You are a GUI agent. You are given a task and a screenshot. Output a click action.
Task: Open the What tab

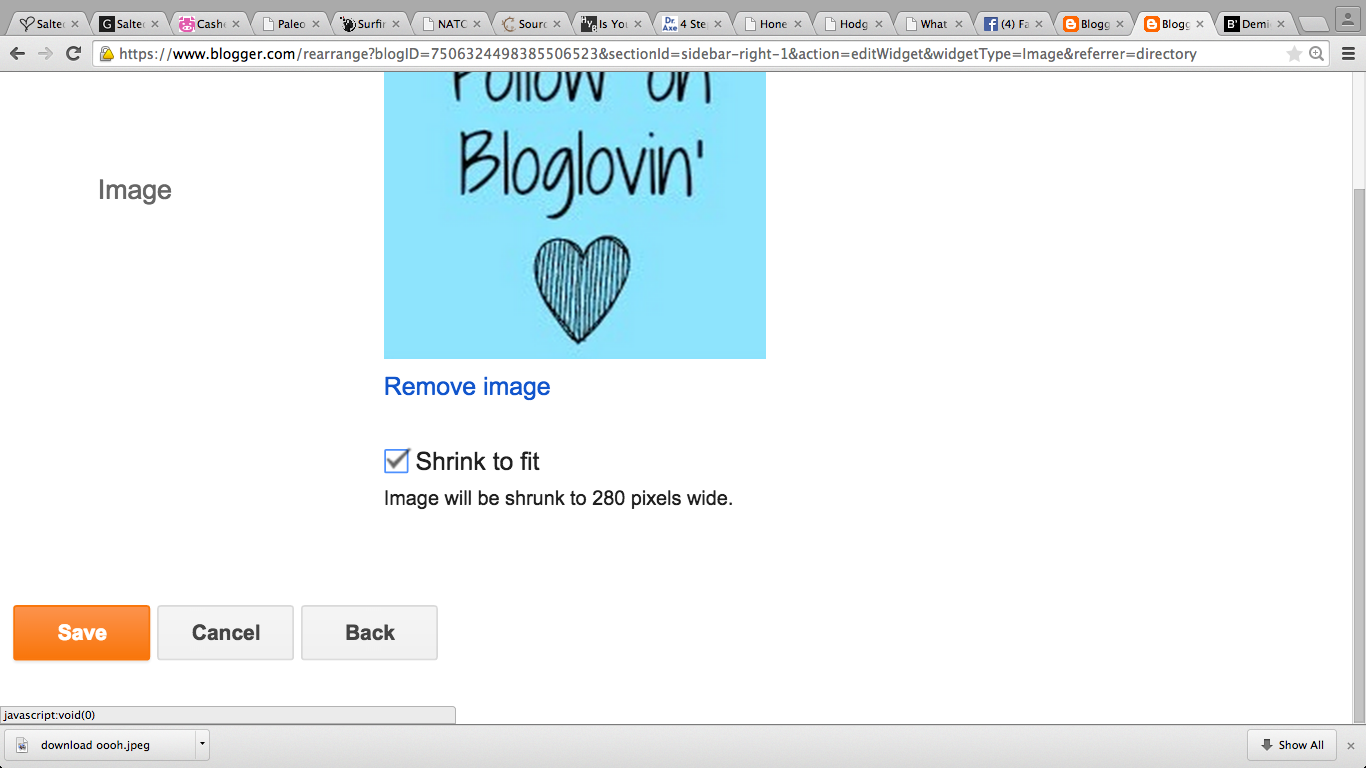934,24
